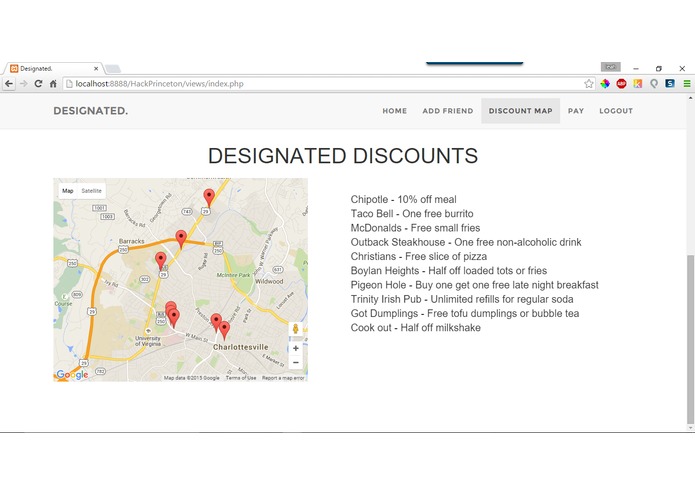This screenshot has height=494, width=695.
Task: Click the DESIGNATED. brand logo
Action: 90,111
